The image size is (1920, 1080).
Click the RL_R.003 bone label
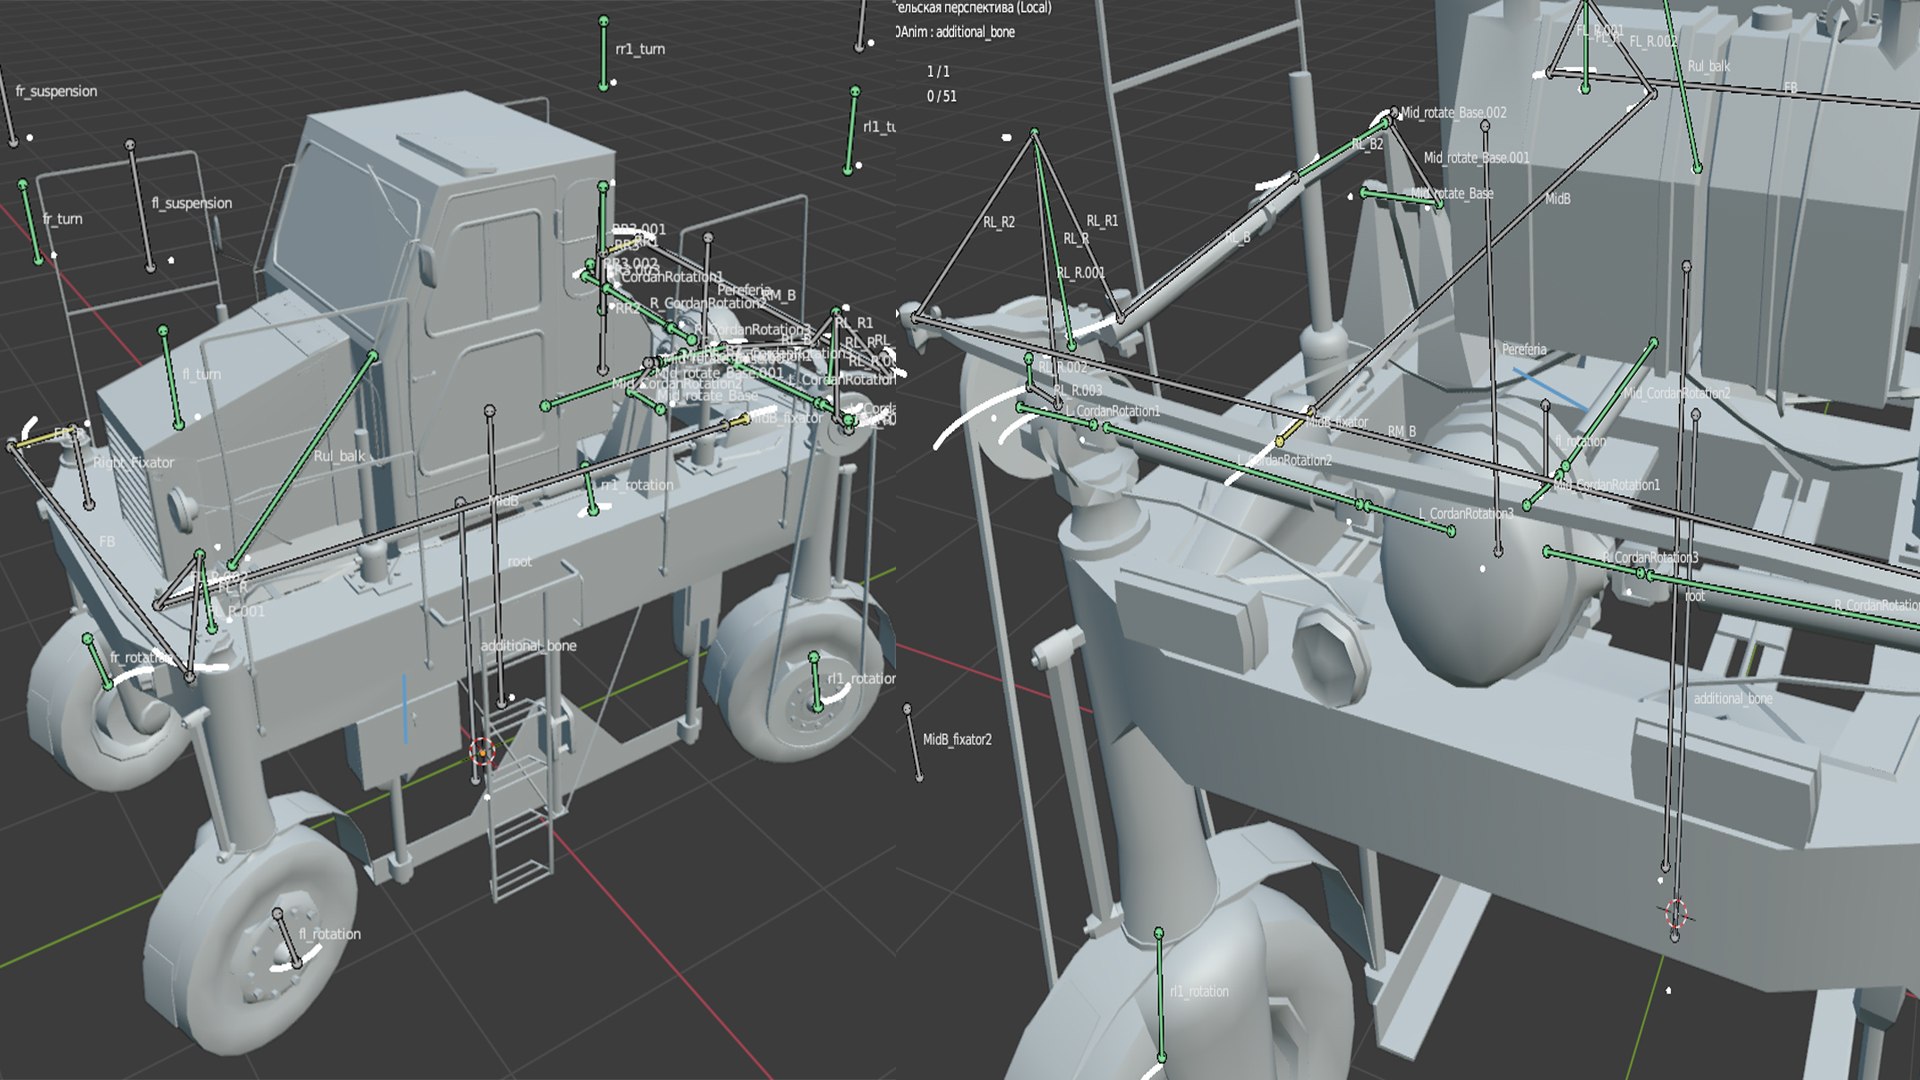pyautogui.click(x=1078, y=391)
